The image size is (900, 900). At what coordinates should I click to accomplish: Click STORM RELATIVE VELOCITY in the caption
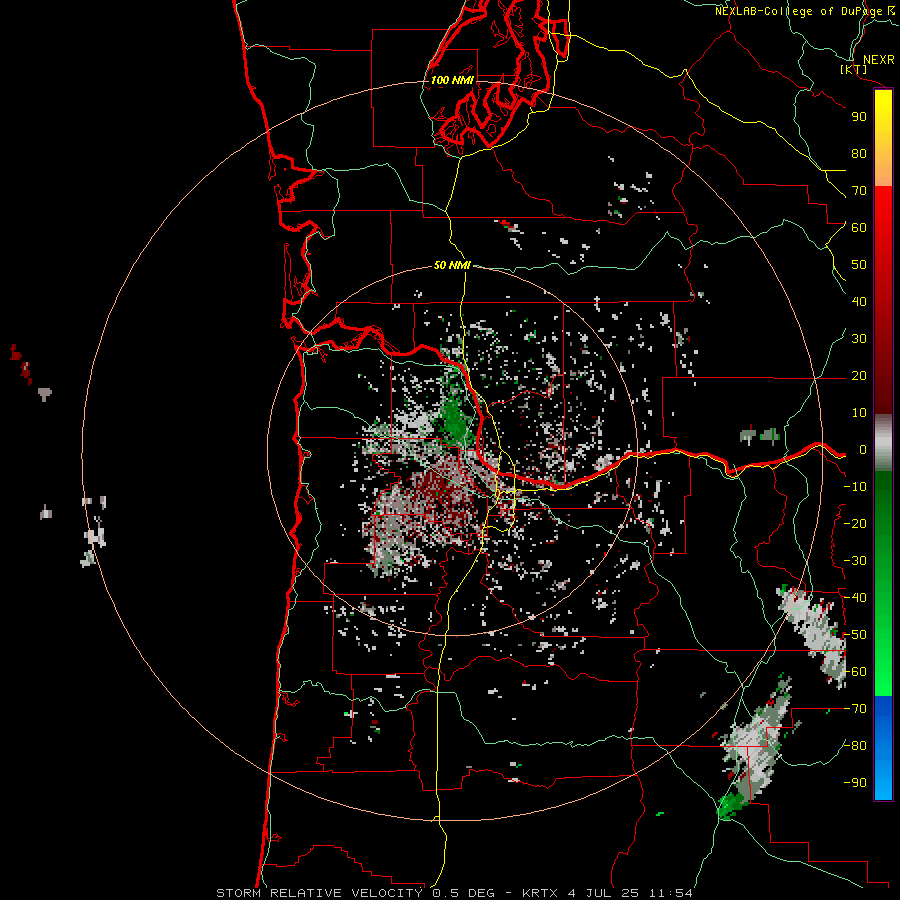pos(319,893)
